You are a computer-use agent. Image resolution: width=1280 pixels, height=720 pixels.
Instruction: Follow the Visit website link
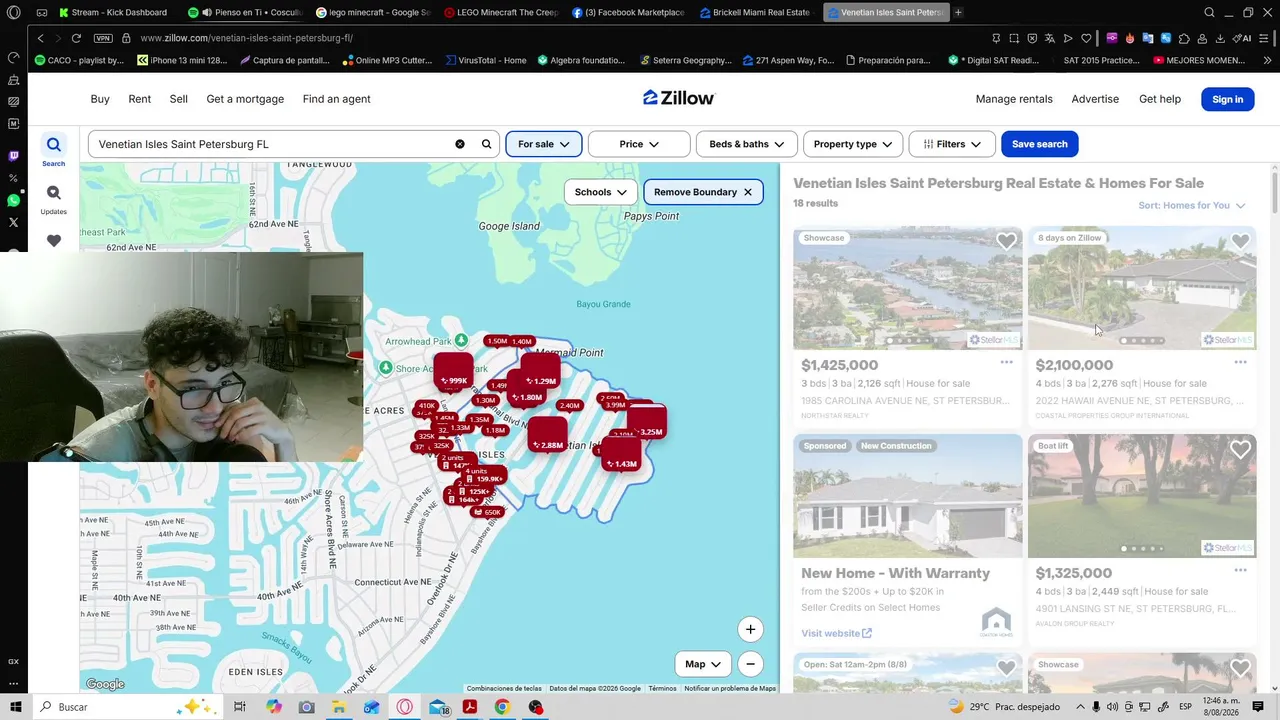click(x=836, y=633)
